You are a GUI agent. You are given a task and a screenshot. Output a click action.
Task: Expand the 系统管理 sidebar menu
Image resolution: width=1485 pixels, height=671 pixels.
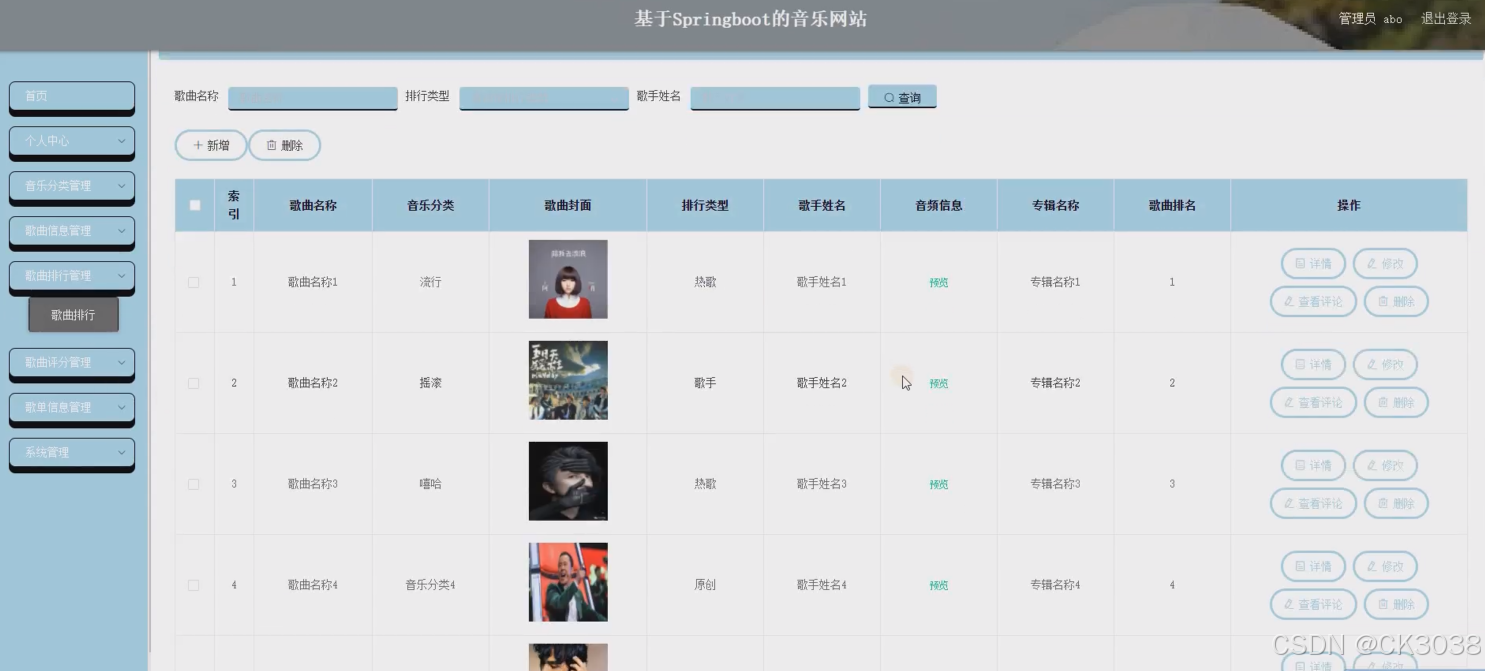click(72, 453)
